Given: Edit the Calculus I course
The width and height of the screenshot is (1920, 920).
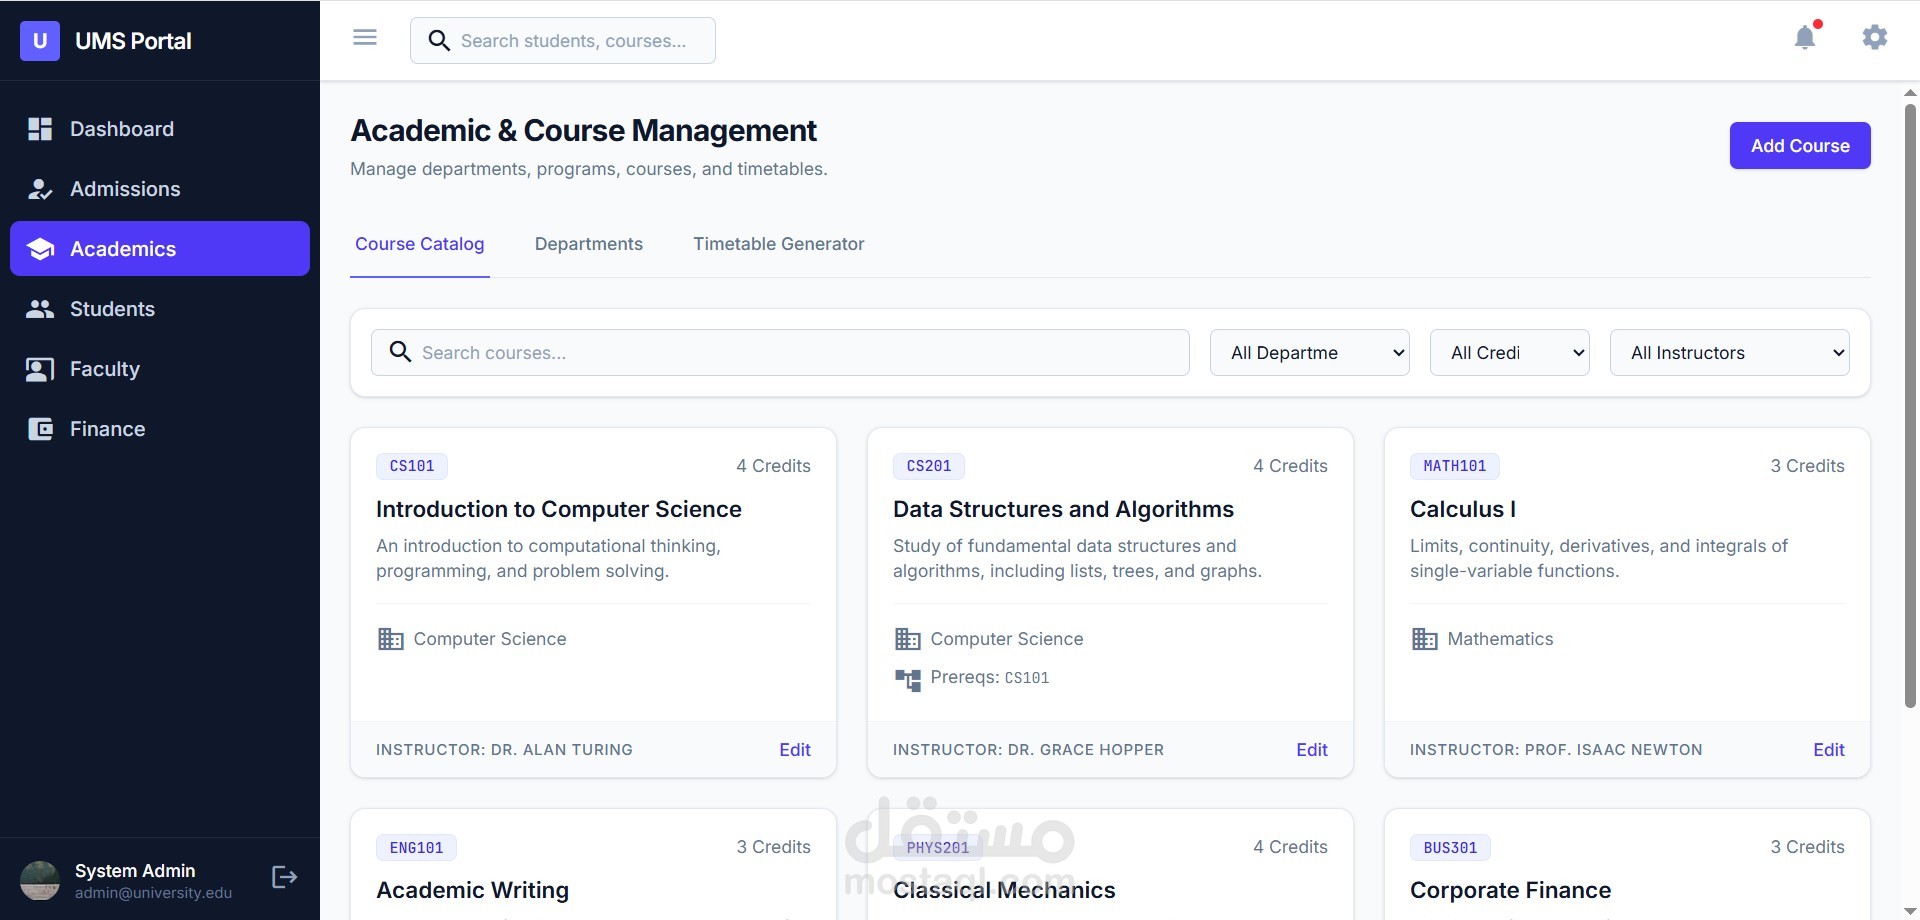Looking at the screenshot, I should [x=1828, y=750].
